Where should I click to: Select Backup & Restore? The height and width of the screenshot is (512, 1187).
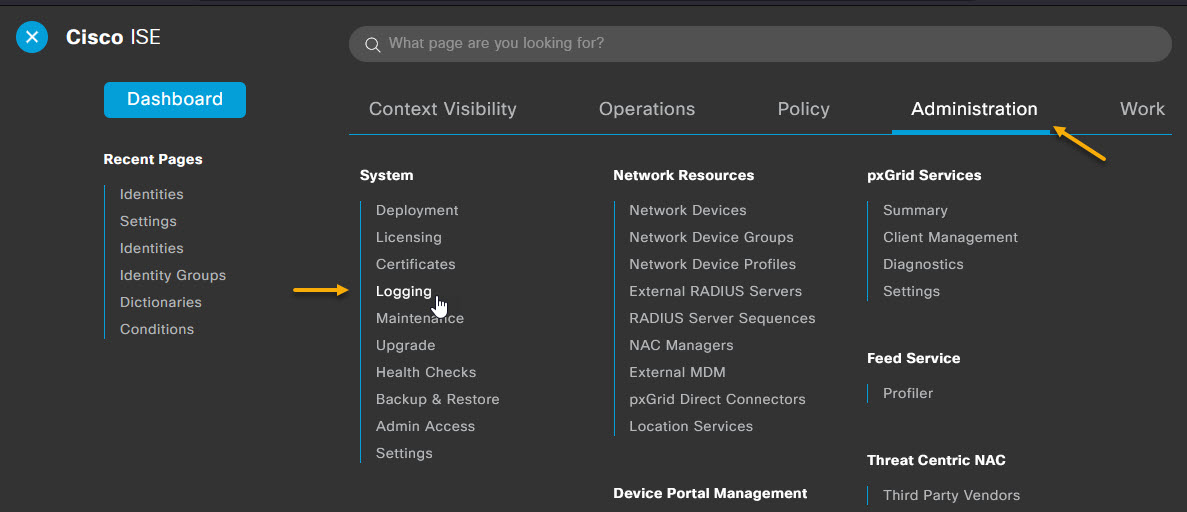[438, 399]
